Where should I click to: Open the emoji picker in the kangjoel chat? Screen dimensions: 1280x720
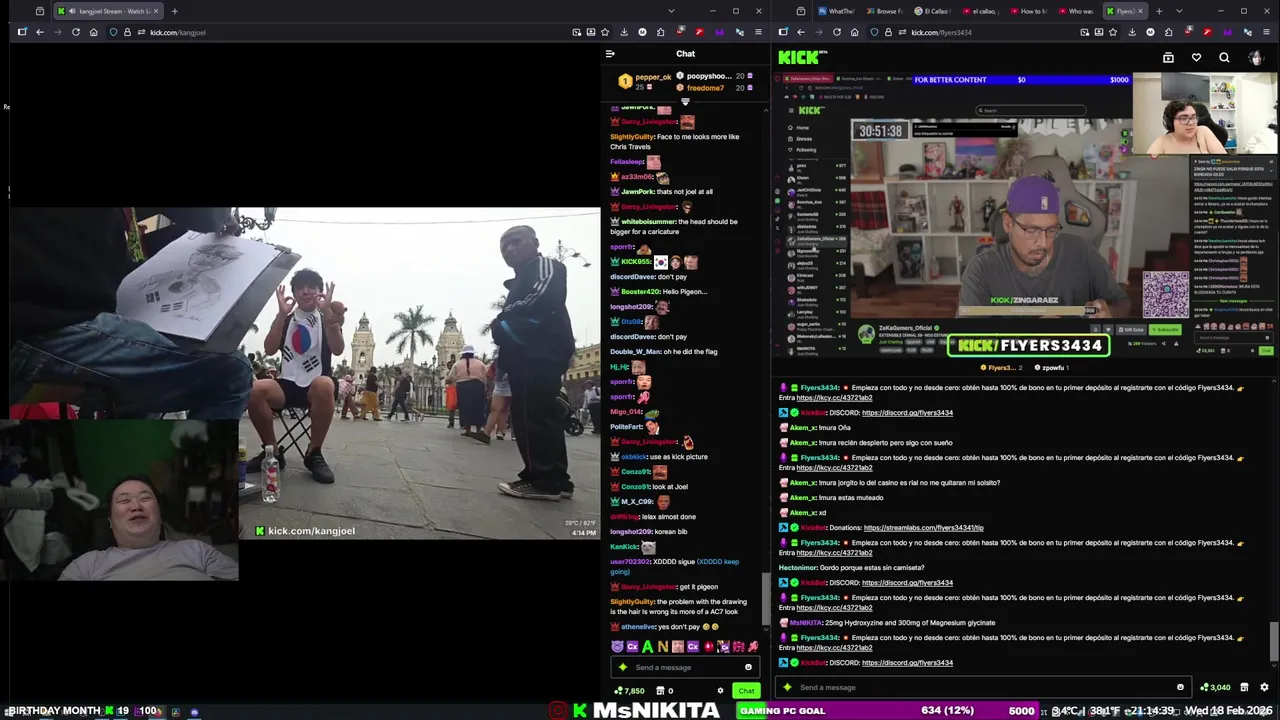[x=748, y=667]
